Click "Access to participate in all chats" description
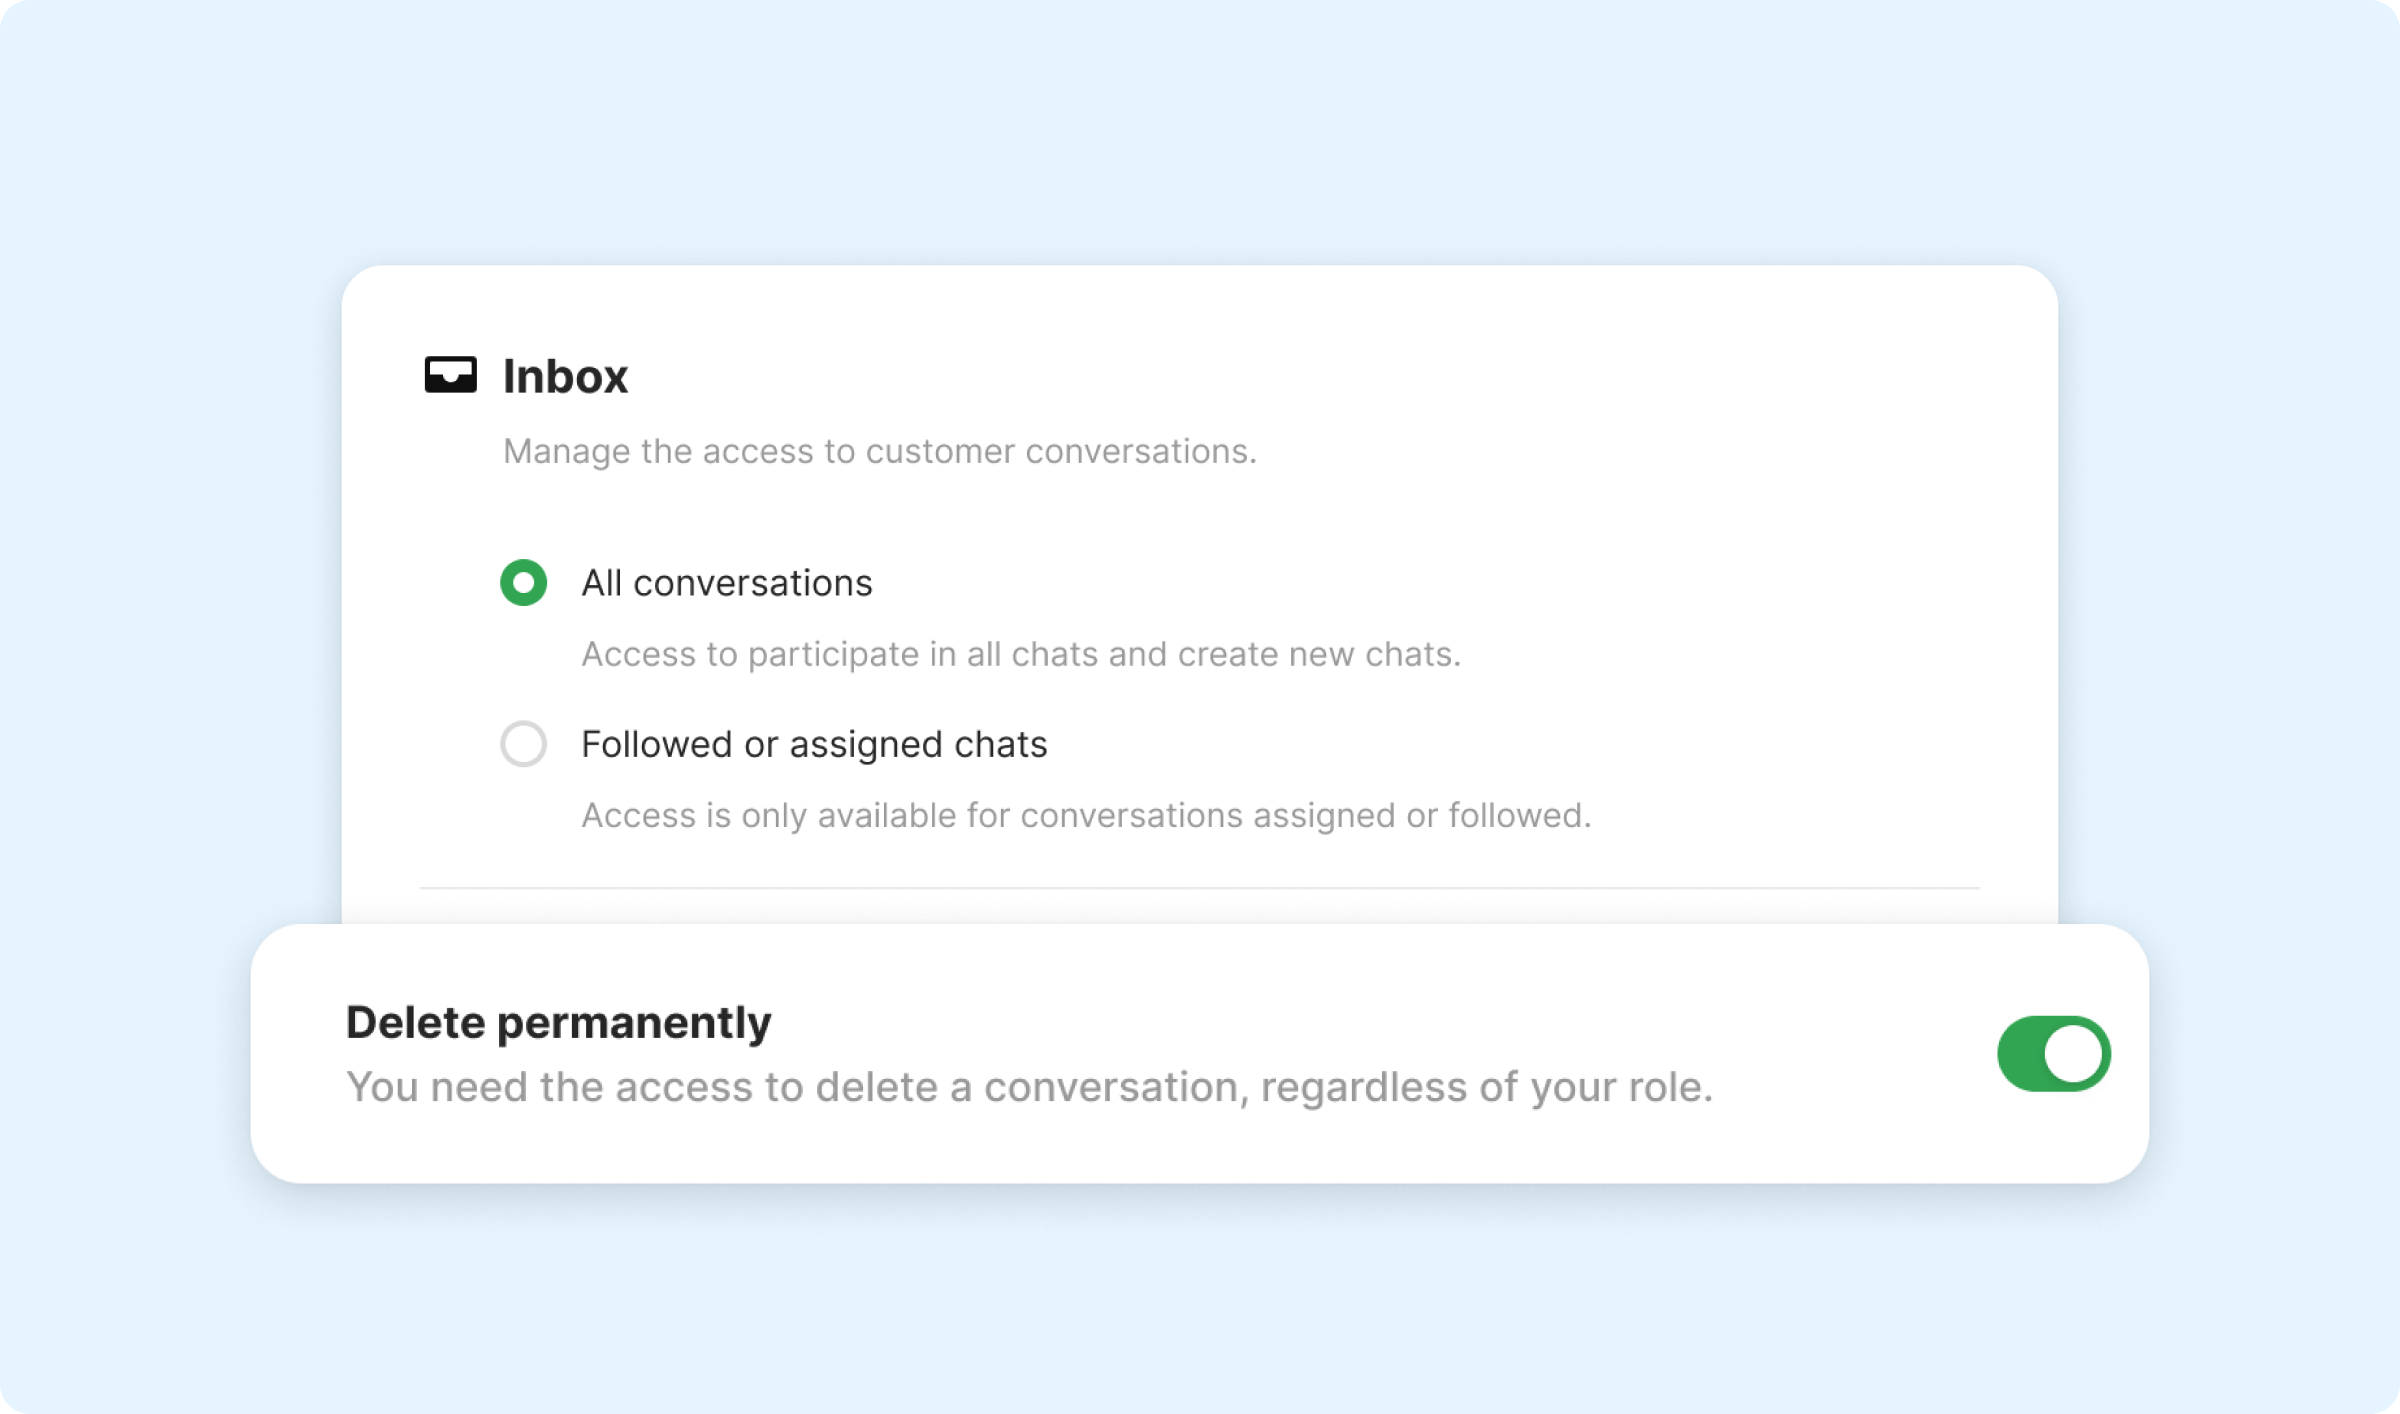This screenshot has height=1414, width=2400. [x=1020, y=654]
